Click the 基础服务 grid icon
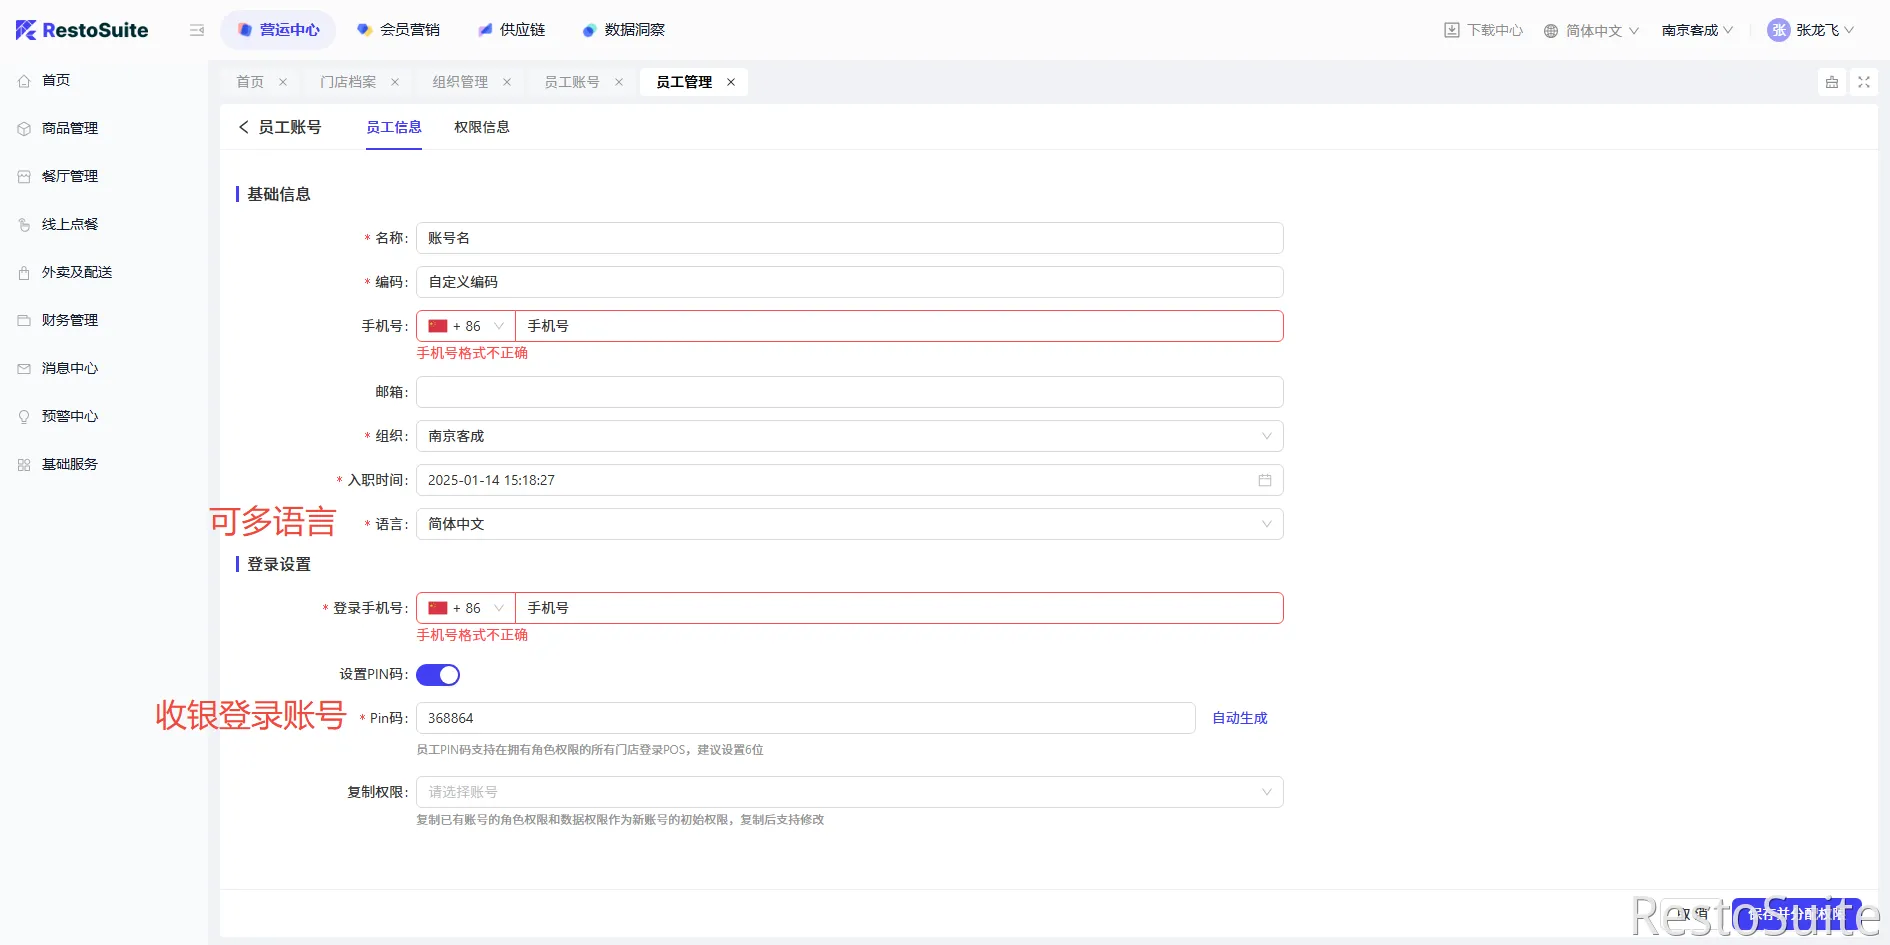Image resolution: width=1890 pixels, height=945 pixels. click(24, 464)
